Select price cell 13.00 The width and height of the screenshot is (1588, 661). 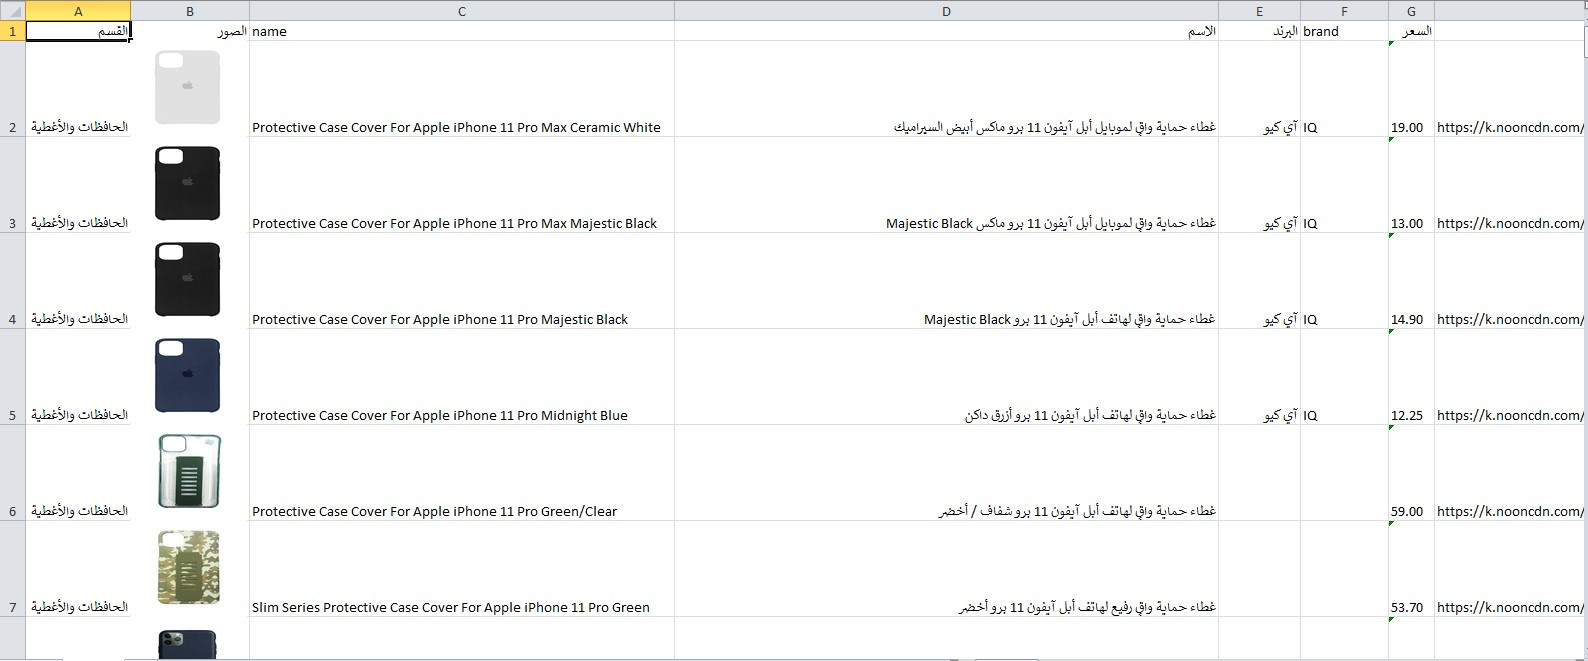[1411, 185]
